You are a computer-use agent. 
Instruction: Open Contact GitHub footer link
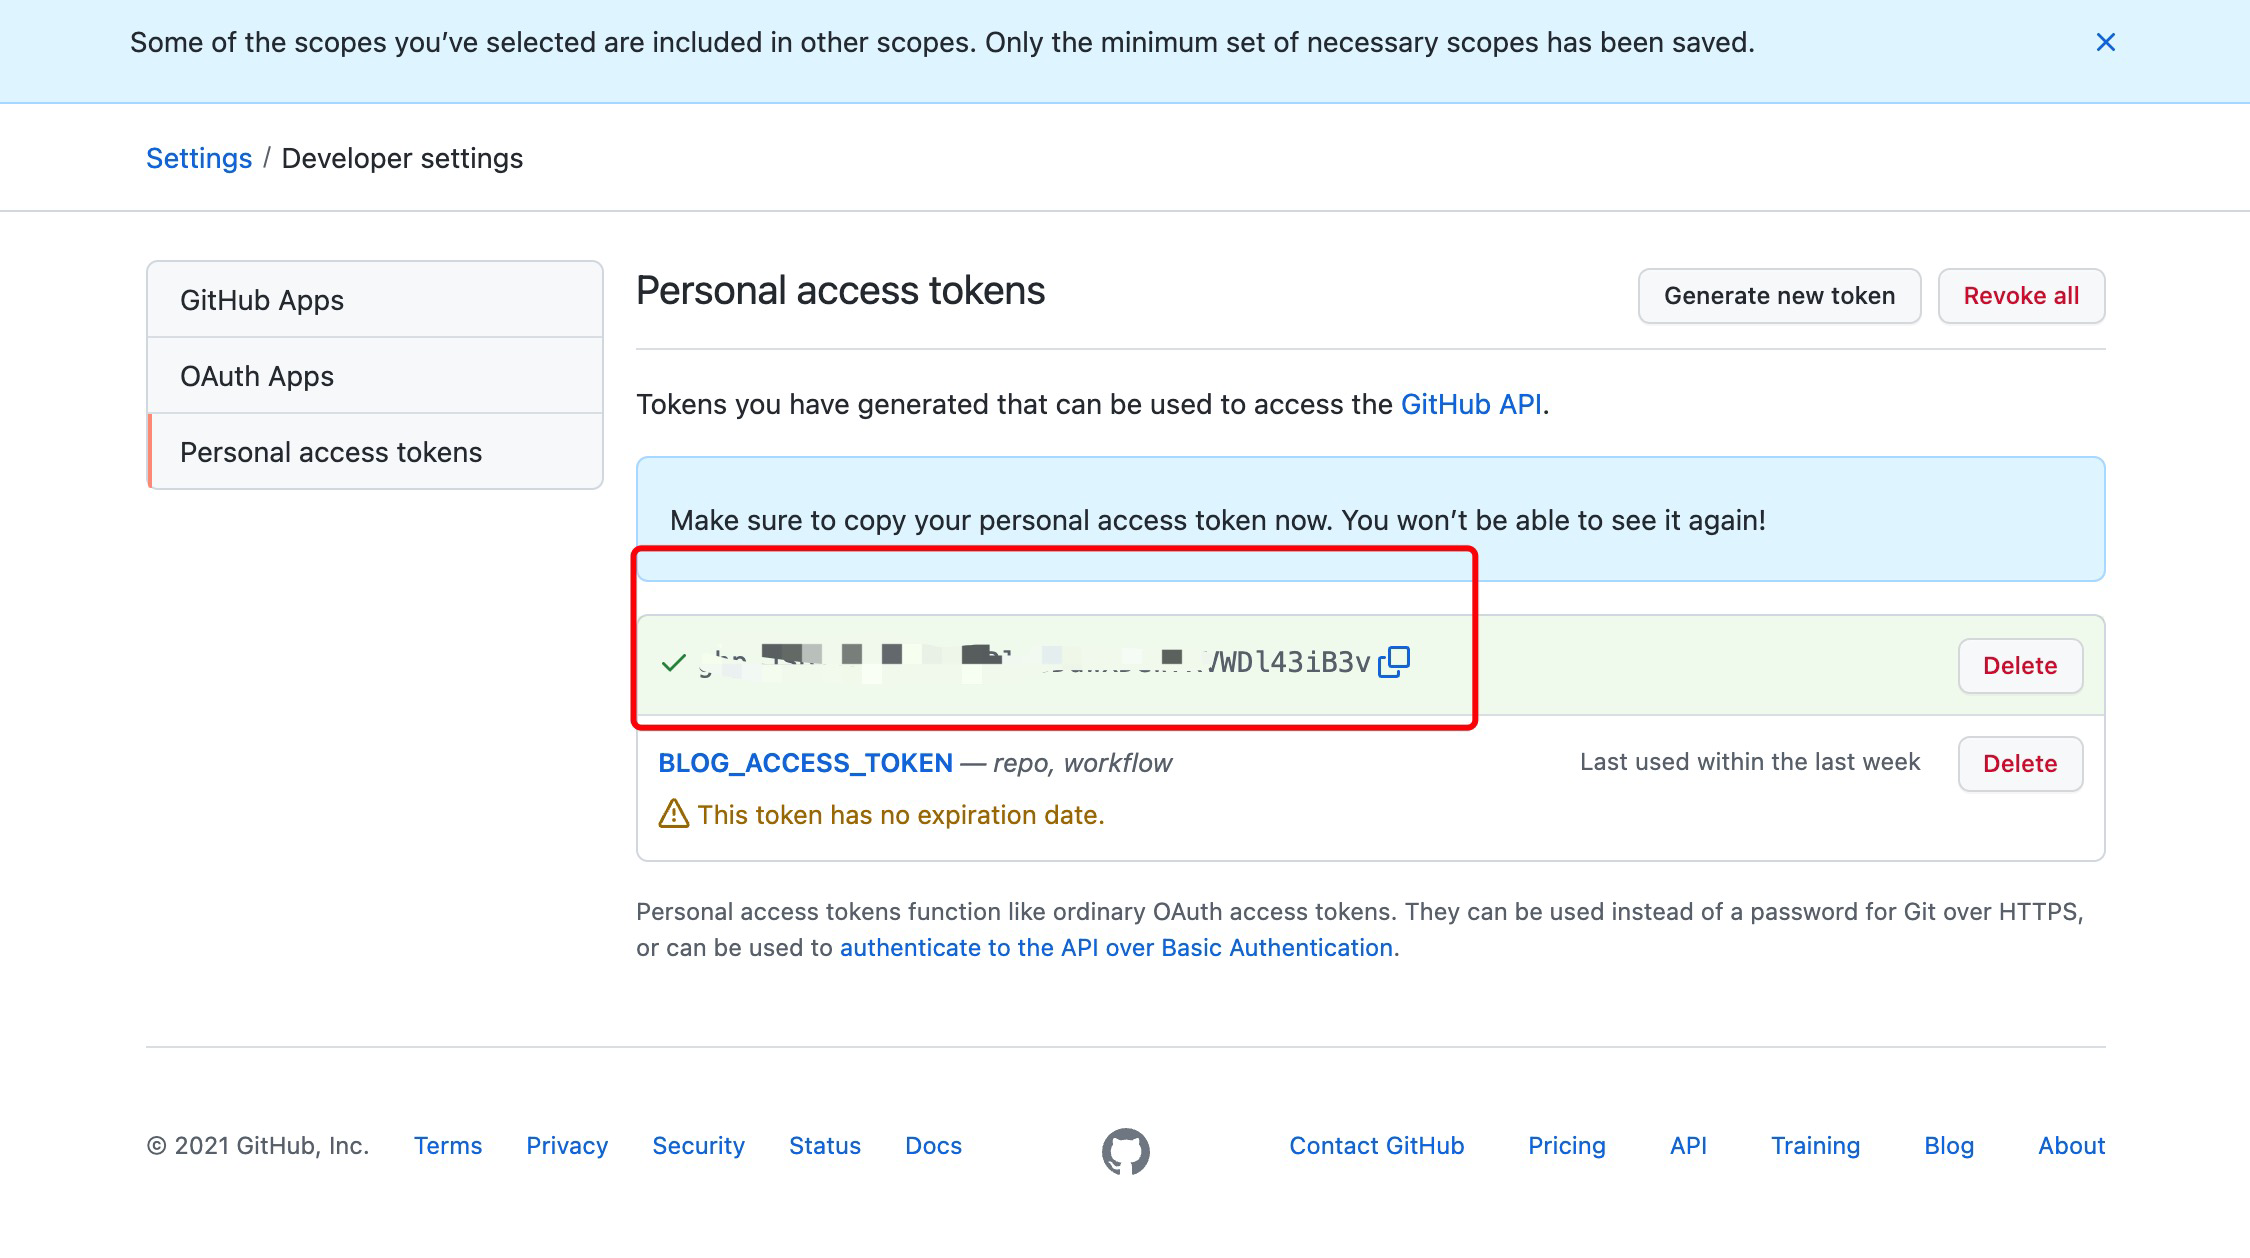(1376, 1146)
